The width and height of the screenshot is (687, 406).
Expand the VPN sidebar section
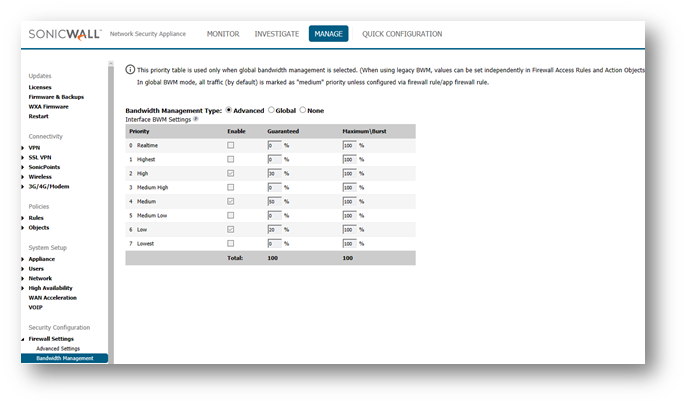tap(23, 147)
